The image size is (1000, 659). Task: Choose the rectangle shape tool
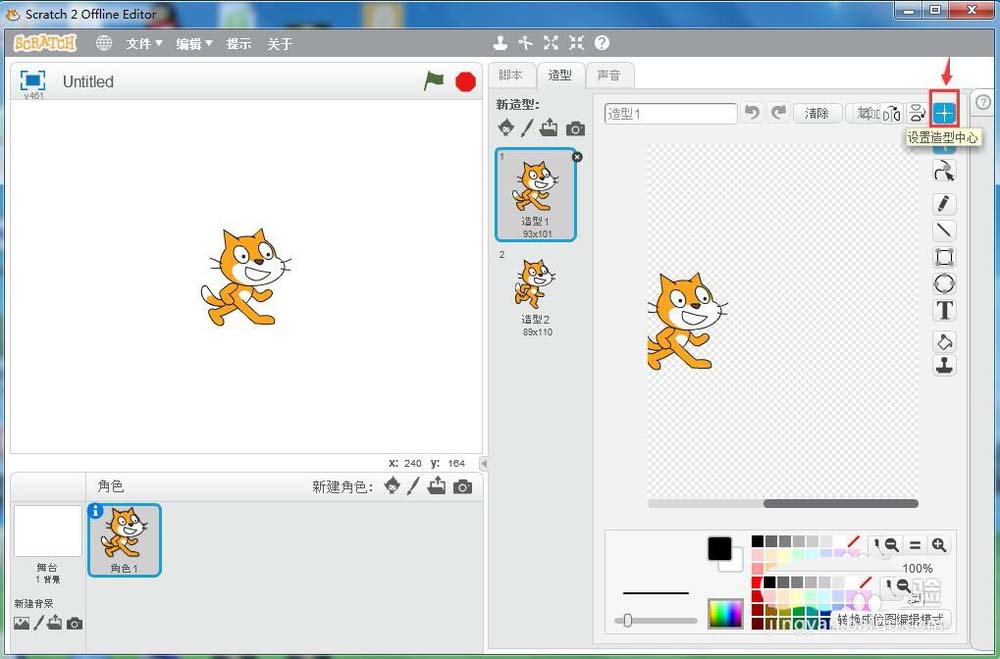click(944, 257)
